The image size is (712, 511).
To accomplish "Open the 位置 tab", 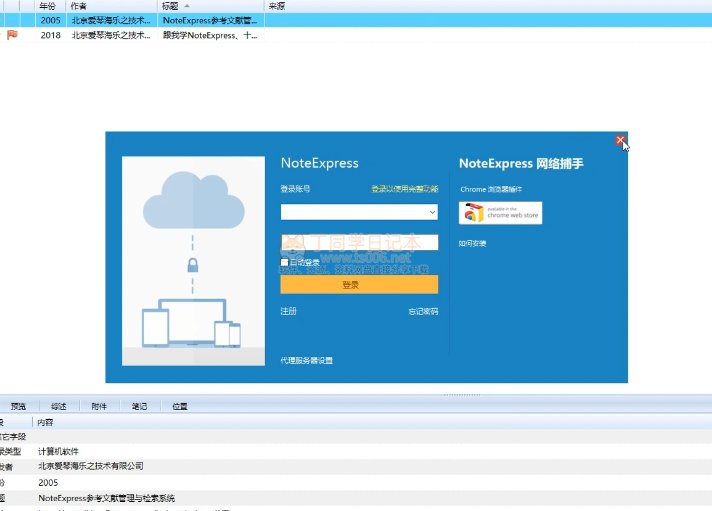I will 179,406.
